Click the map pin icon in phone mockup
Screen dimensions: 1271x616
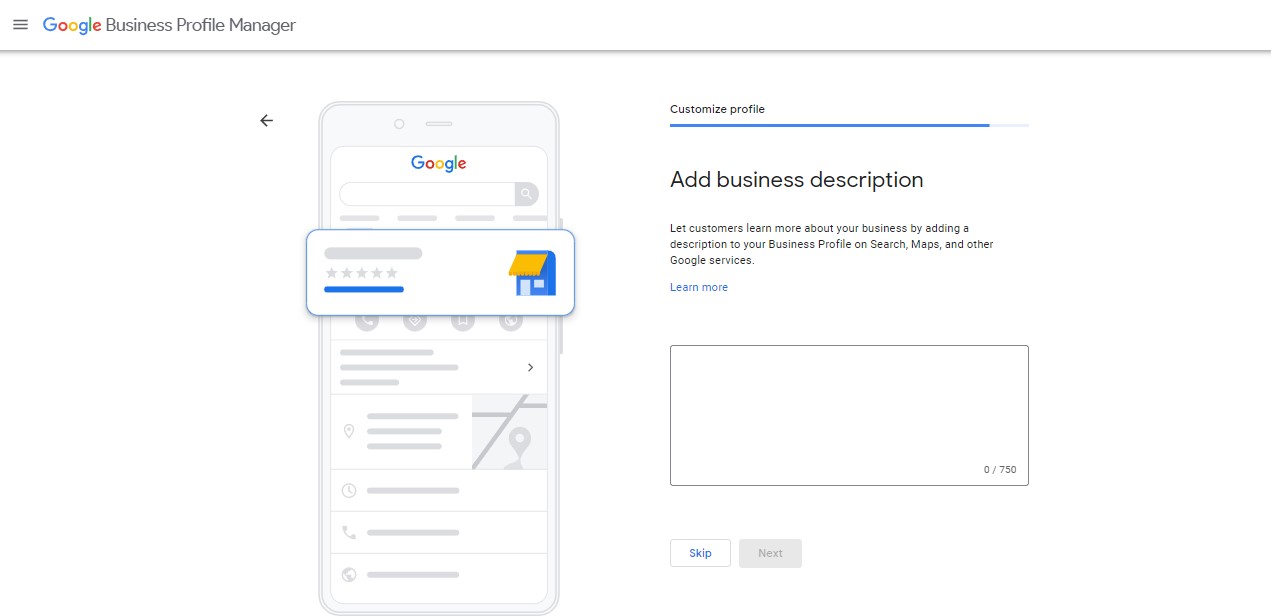349,431
